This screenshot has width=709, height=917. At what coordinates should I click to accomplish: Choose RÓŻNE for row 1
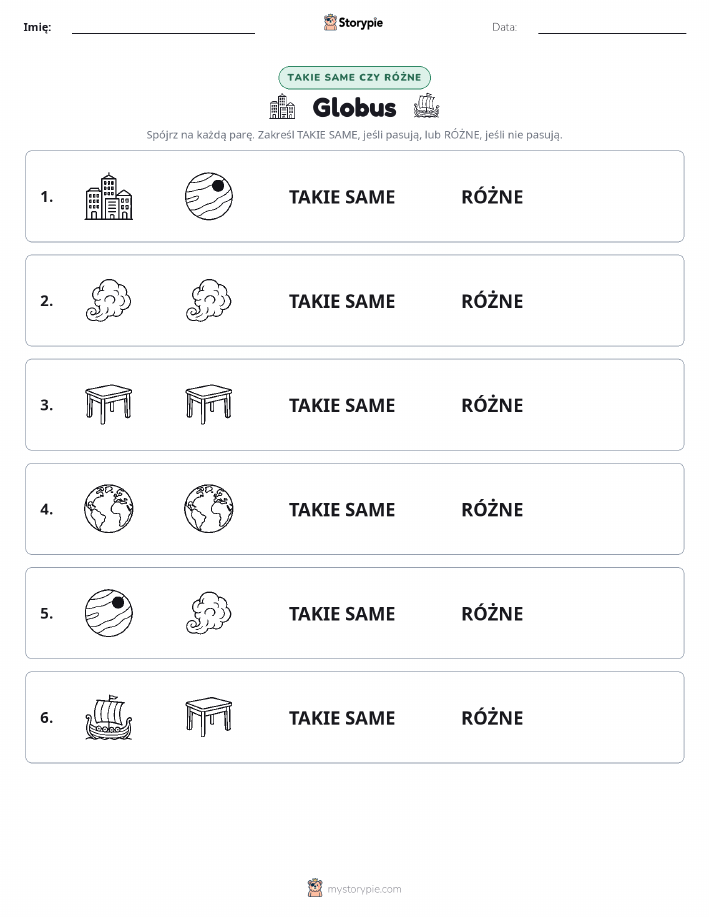492,196
